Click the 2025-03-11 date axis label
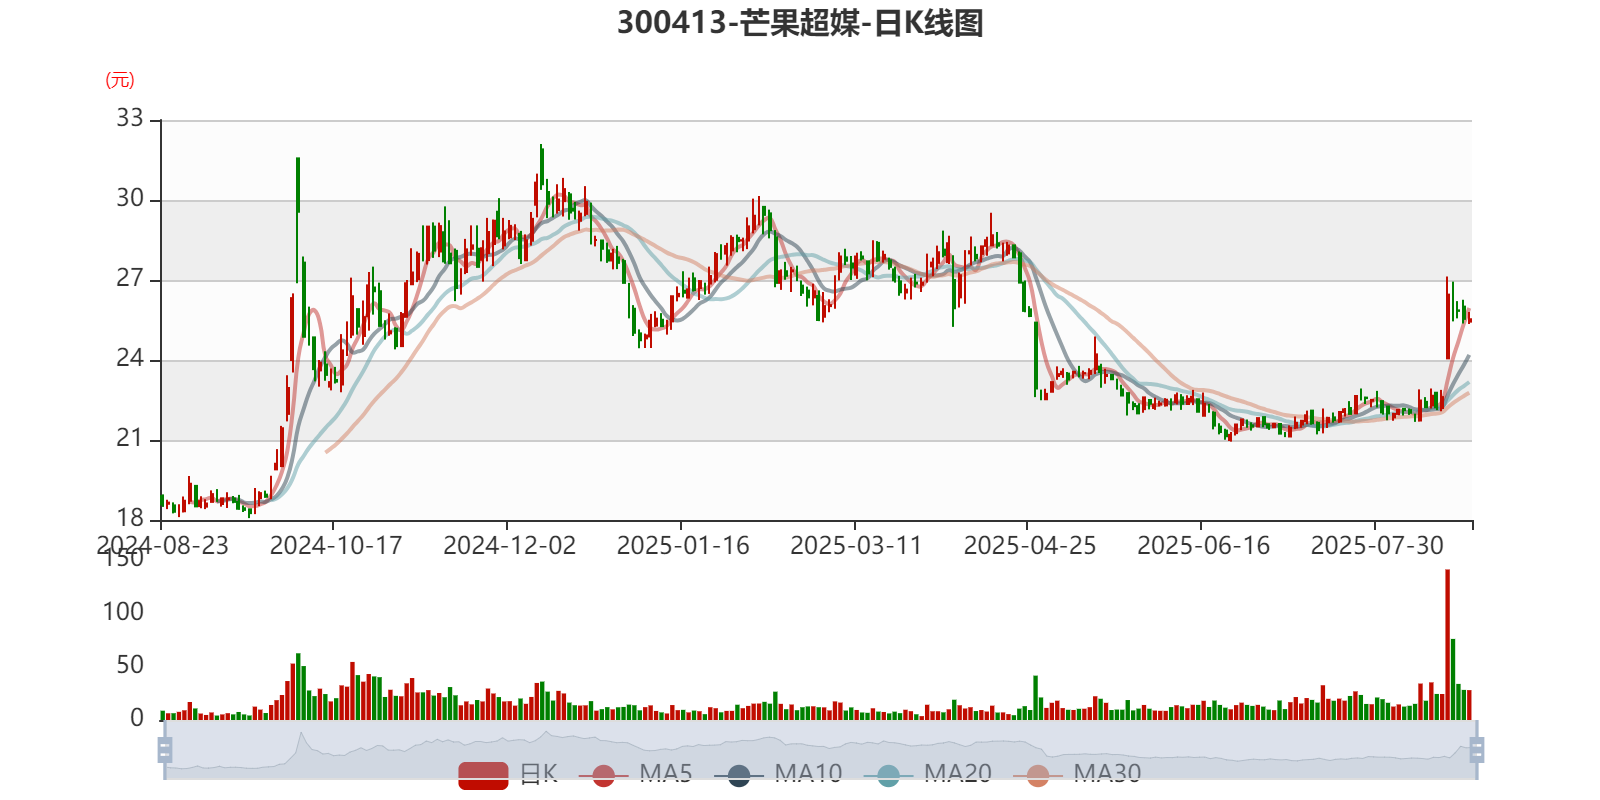The image size is (1600, 800). pos(856,546)
